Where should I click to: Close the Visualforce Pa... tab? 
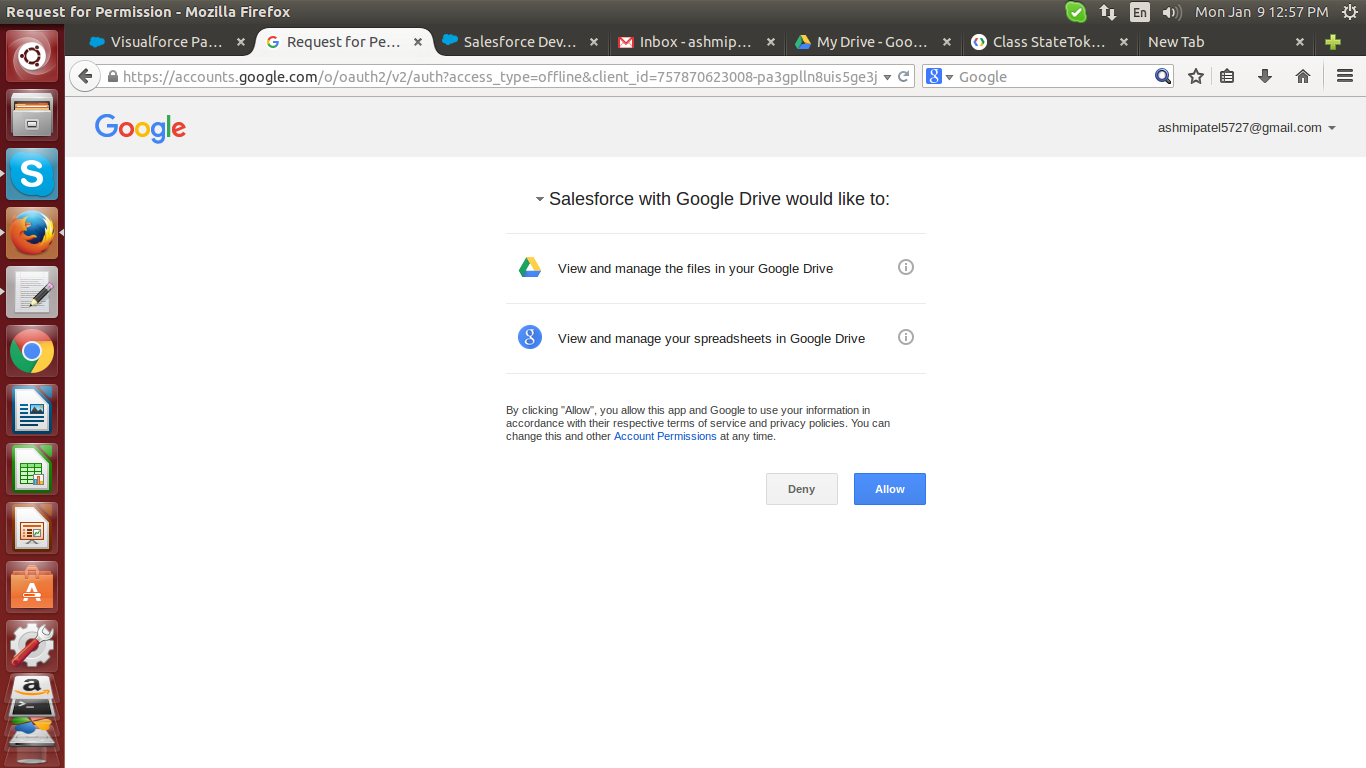click(x=241, y=42)
